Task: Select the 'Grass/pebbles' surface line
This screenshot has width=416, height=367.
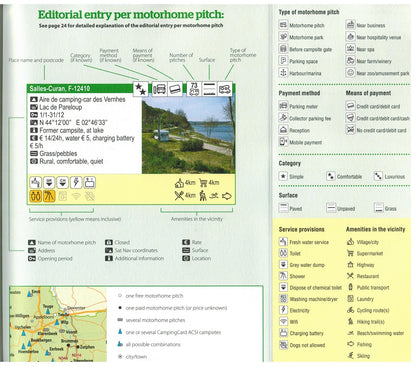Action: 58,154
